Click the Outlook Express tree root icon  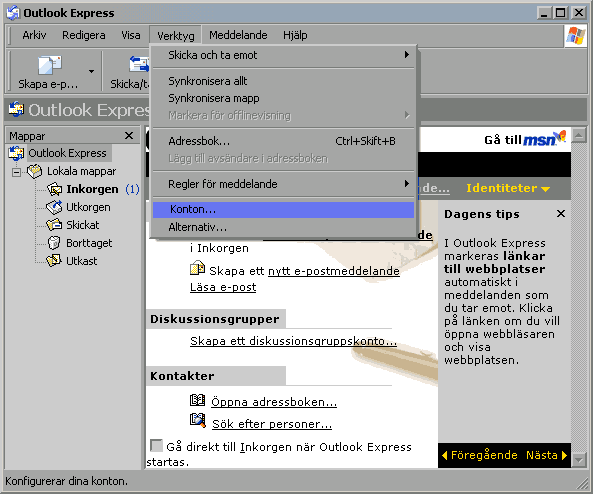(16, 153)
